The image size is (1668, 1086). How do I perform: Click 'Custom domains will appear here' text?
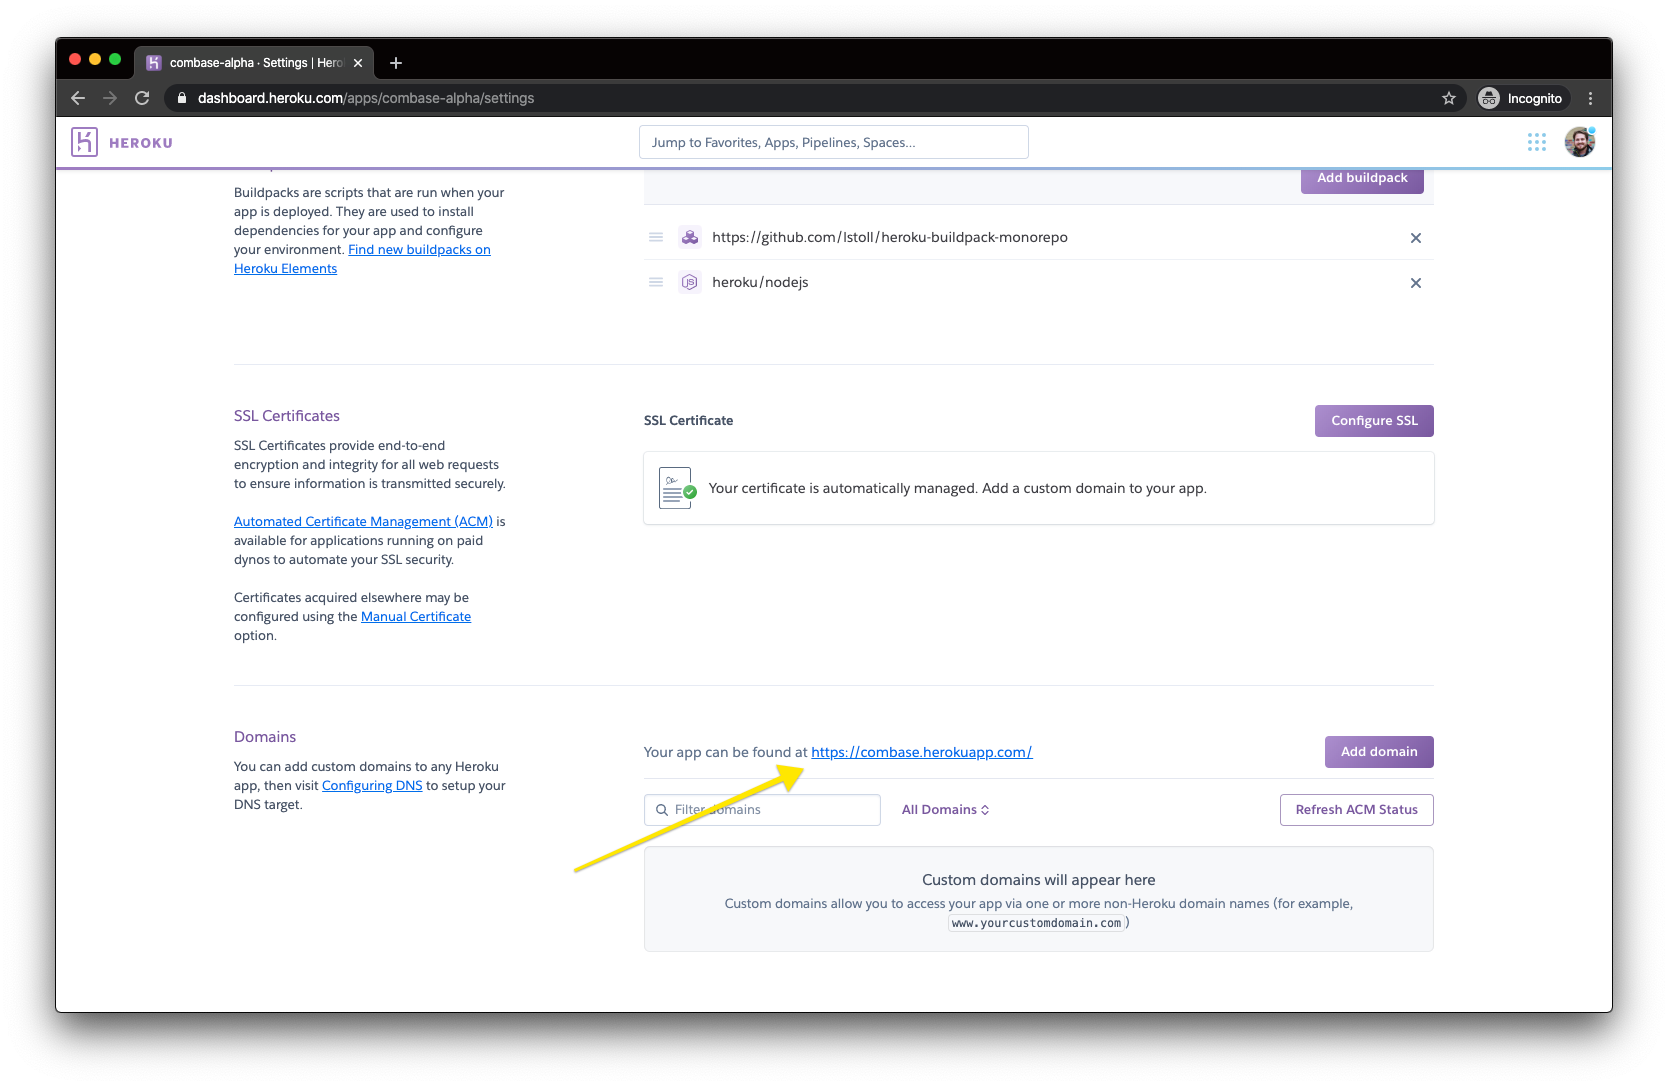click(x=1039, y=880)
